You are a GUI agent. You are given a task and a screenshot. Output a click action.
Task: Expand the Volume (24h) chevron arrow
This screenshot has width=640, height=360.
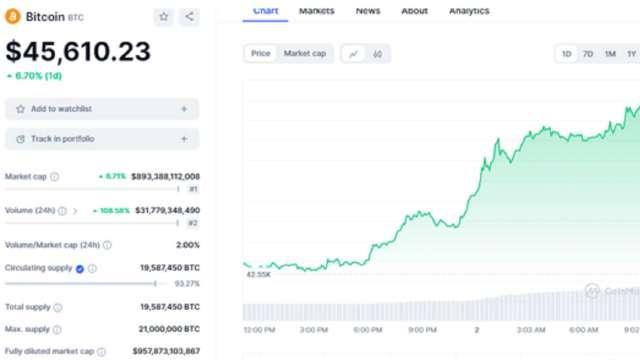tap(75, 211)
